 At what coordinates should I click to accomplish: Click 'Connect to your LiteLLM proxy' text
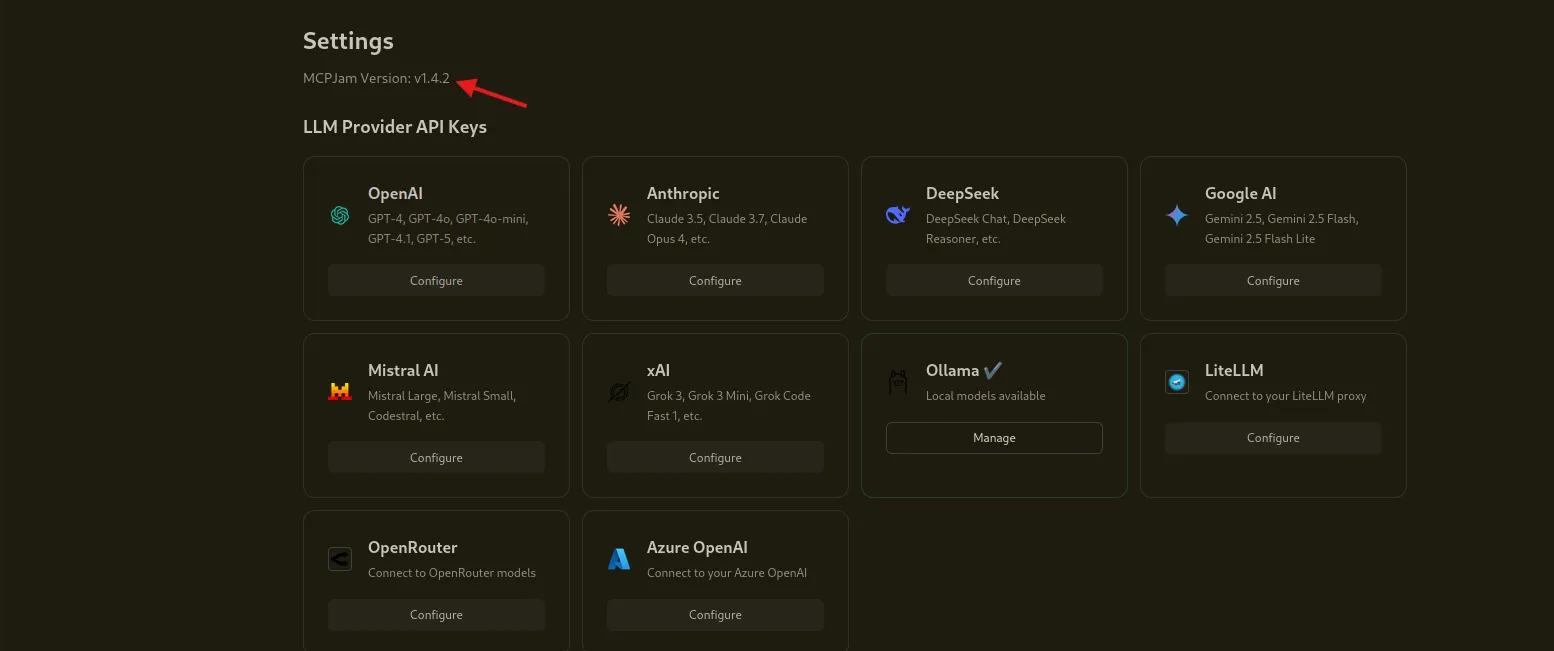pos(1285,396)
